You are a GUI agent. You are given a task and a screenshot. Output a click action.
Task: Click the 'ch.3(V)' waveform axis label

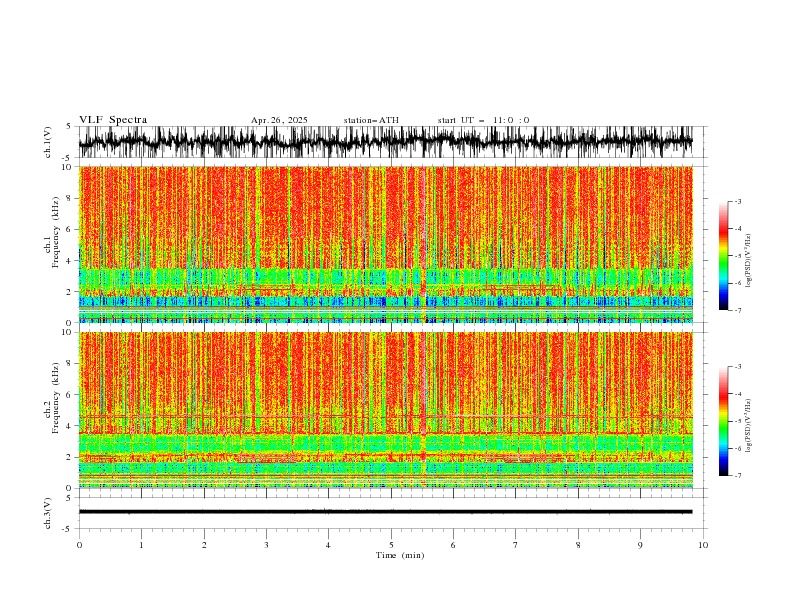48,513
